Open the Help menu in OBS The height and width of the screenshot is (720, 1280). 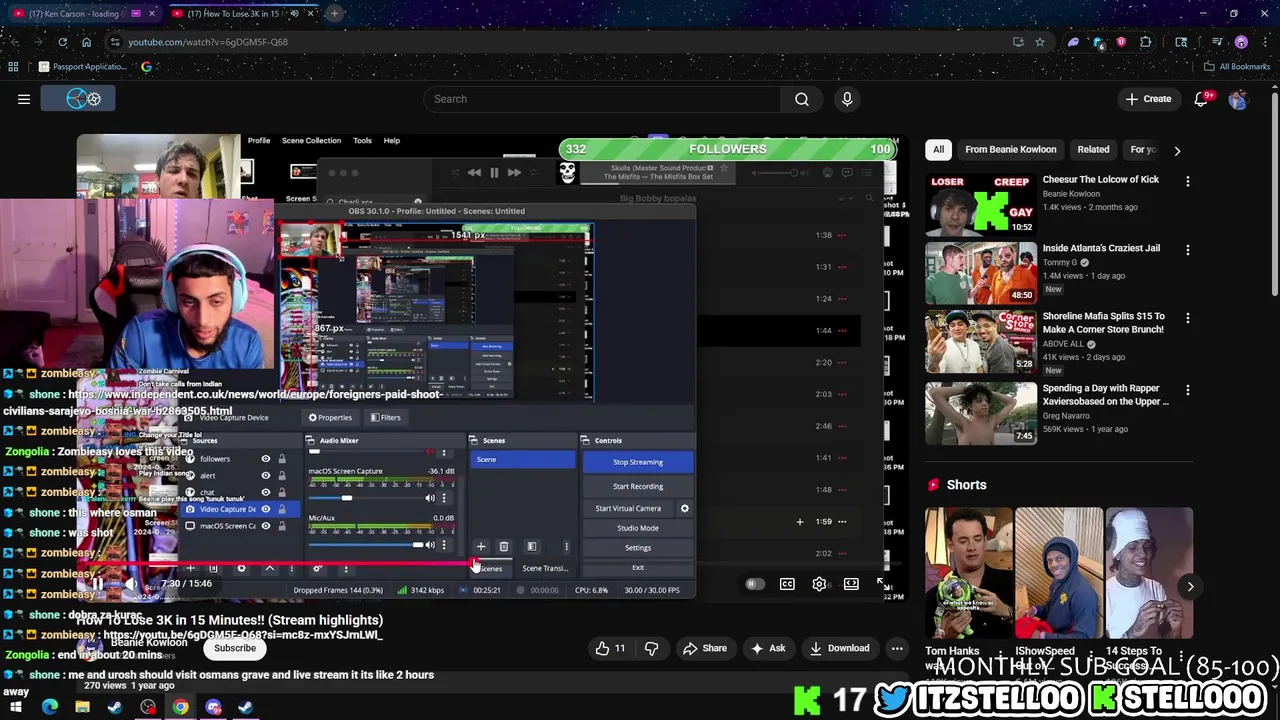(392, 141)
